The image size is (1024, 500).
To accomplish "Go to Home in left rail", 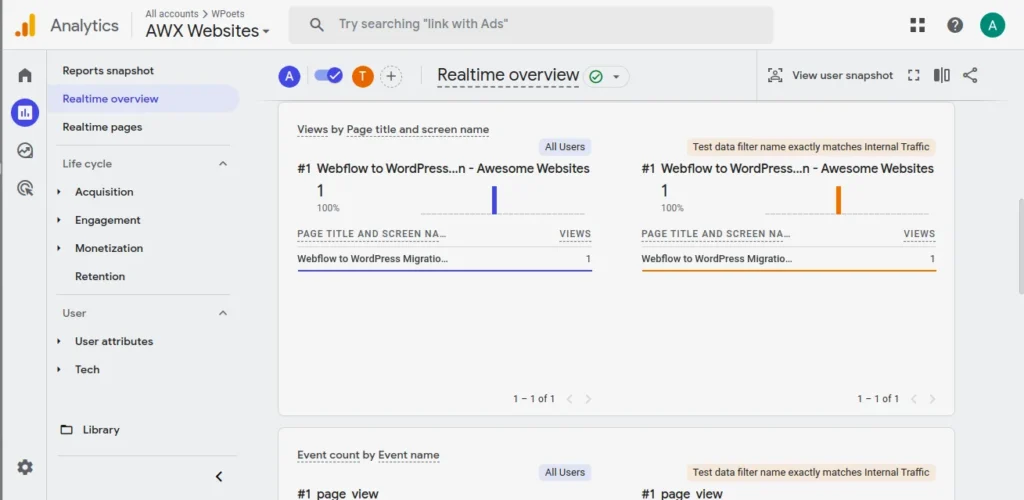I will point(25,75).
